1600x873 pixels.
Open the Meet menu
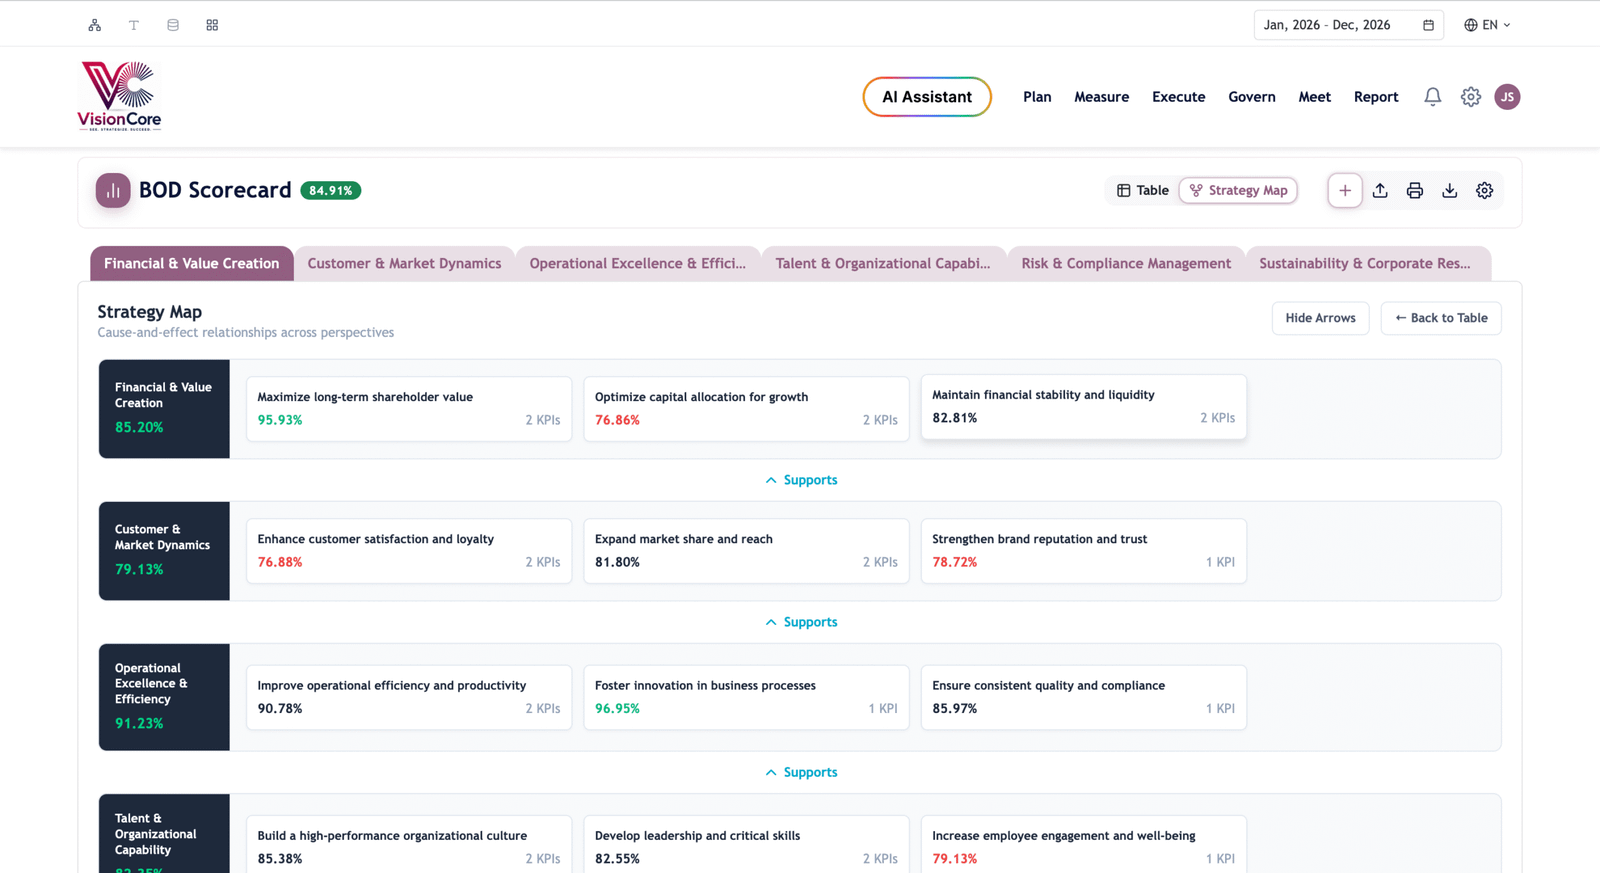click(x=1315, y=97)
